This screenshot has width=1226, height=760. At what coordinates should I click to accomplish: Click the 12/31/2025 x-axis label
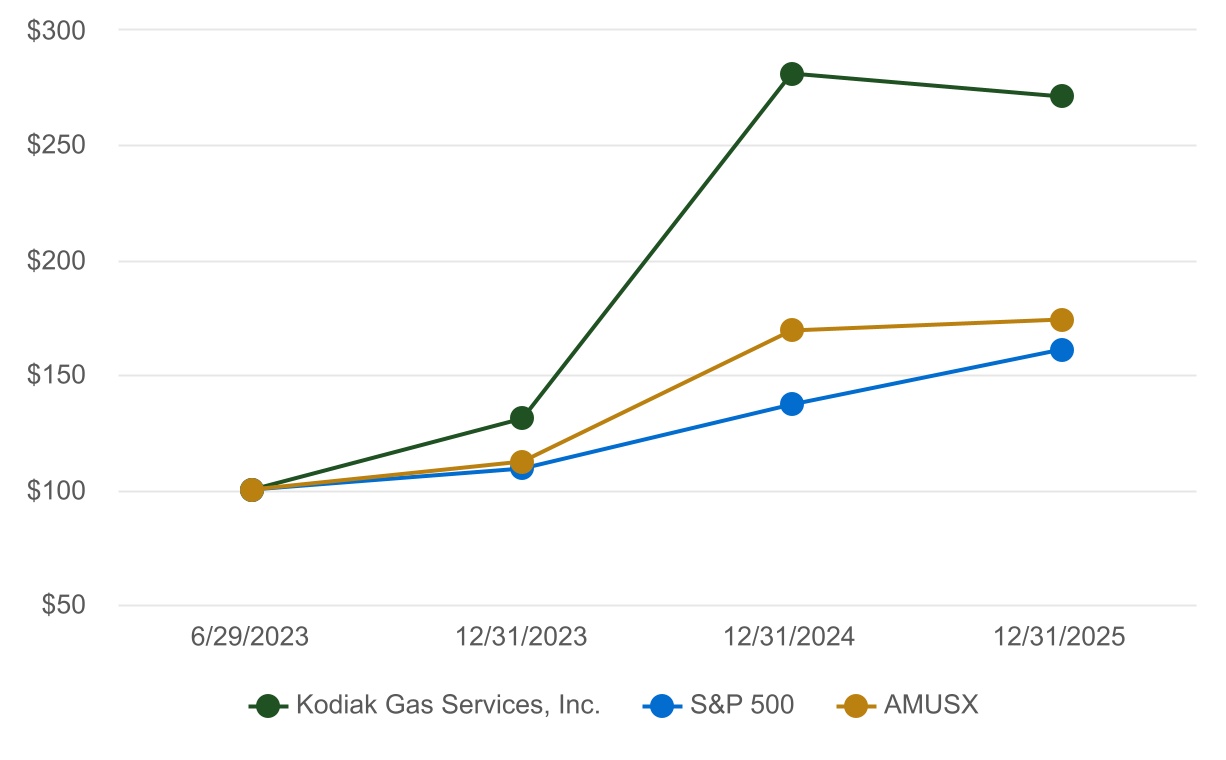[x=1062, y=638]
